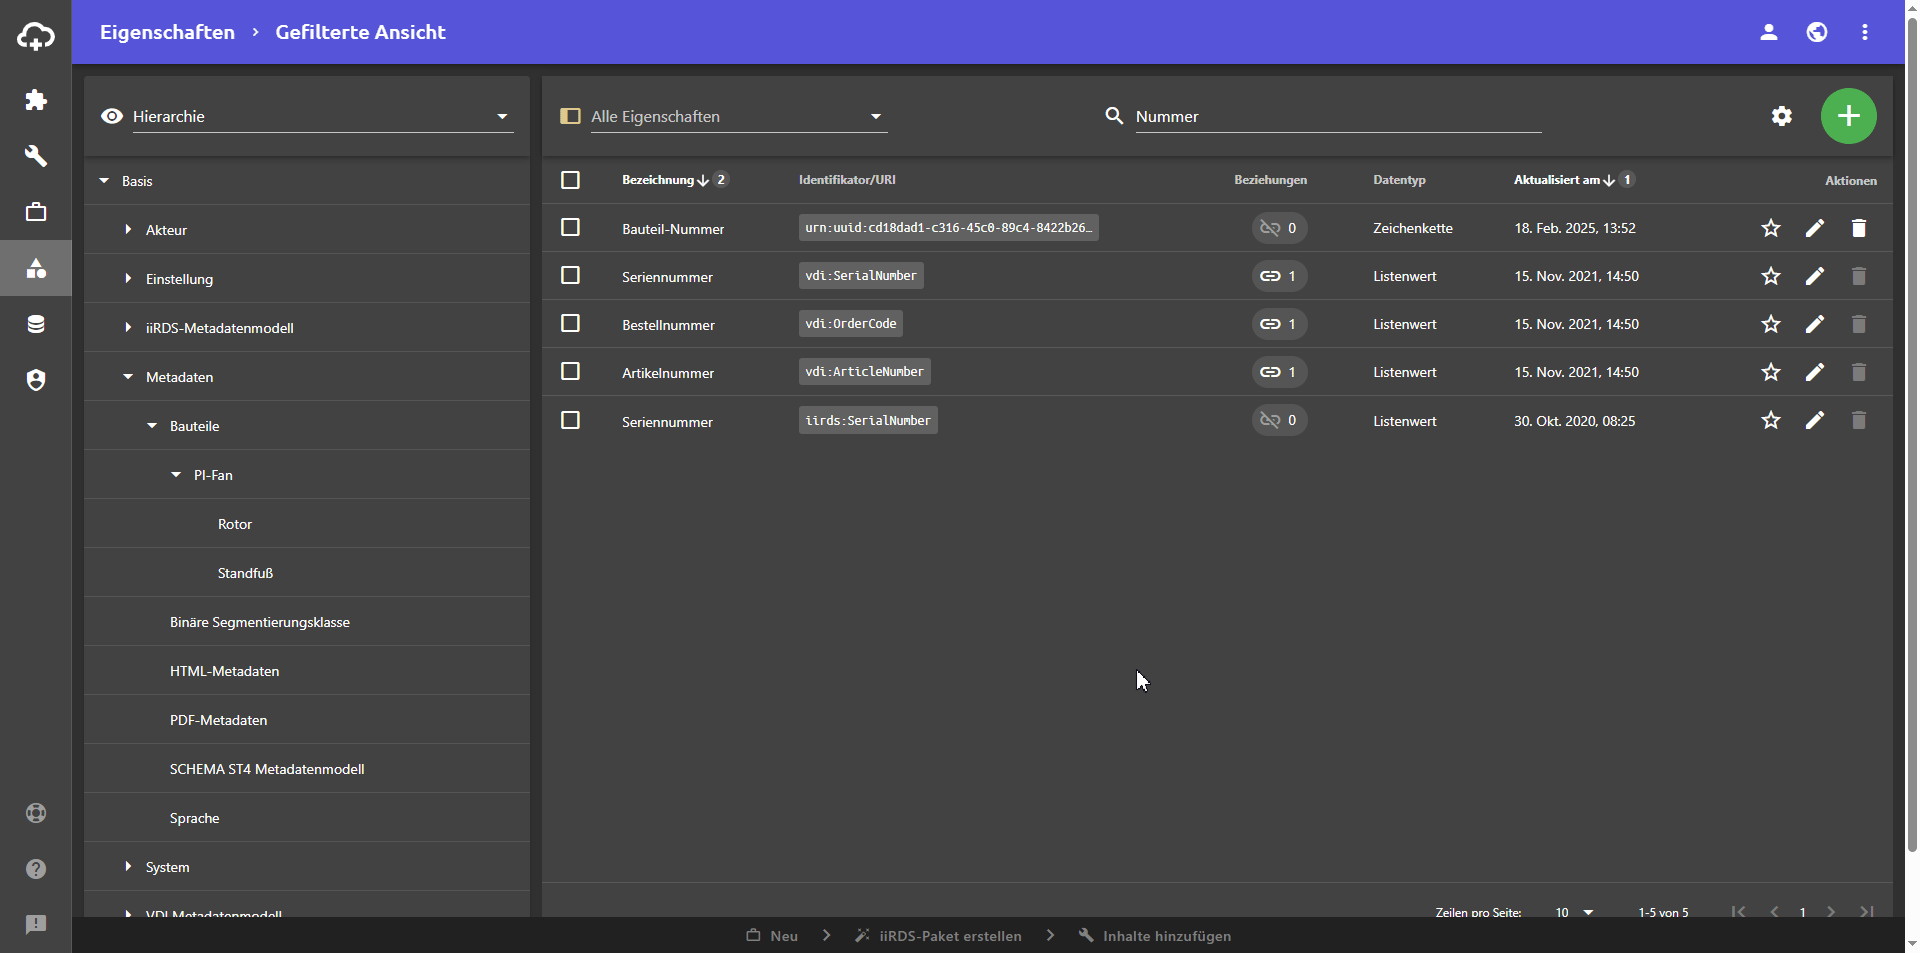Click iiRDS-Paket erstellen in bottom bar

pos(949,936)
